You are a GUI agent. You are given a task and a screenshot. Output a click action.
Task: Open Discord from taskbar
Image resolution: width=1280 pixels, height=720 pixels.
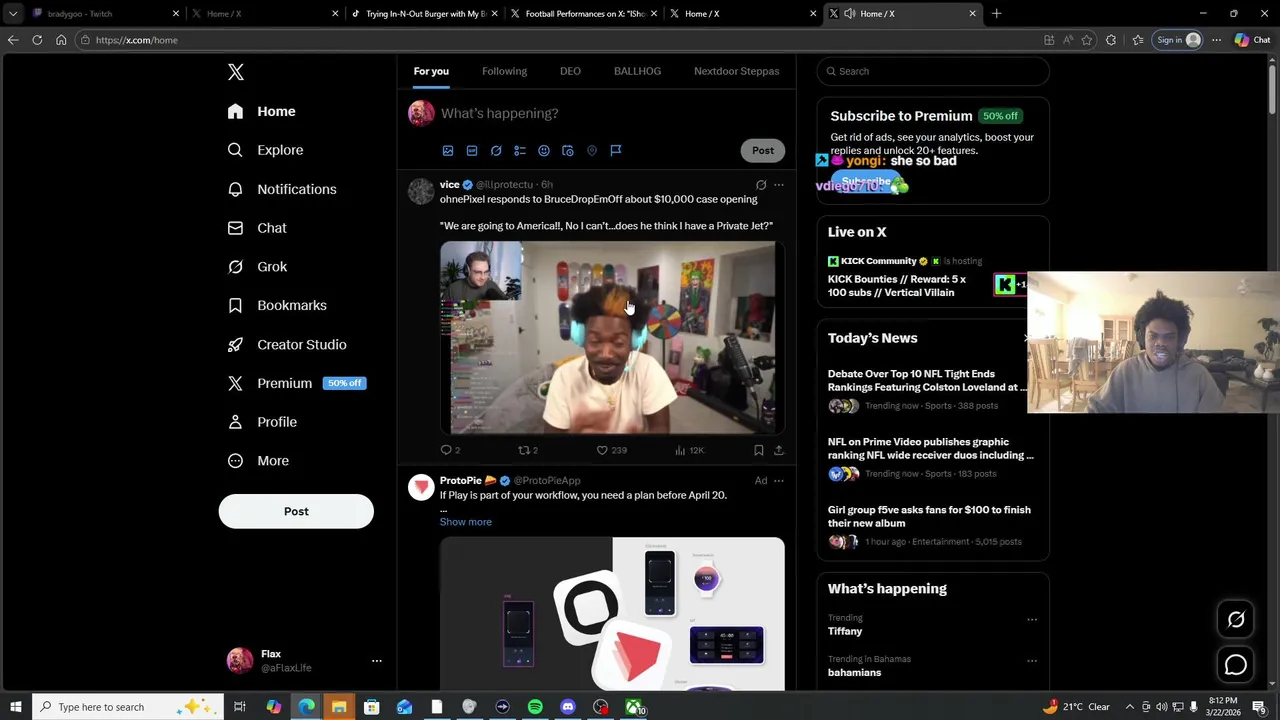(x=568, y=707)
